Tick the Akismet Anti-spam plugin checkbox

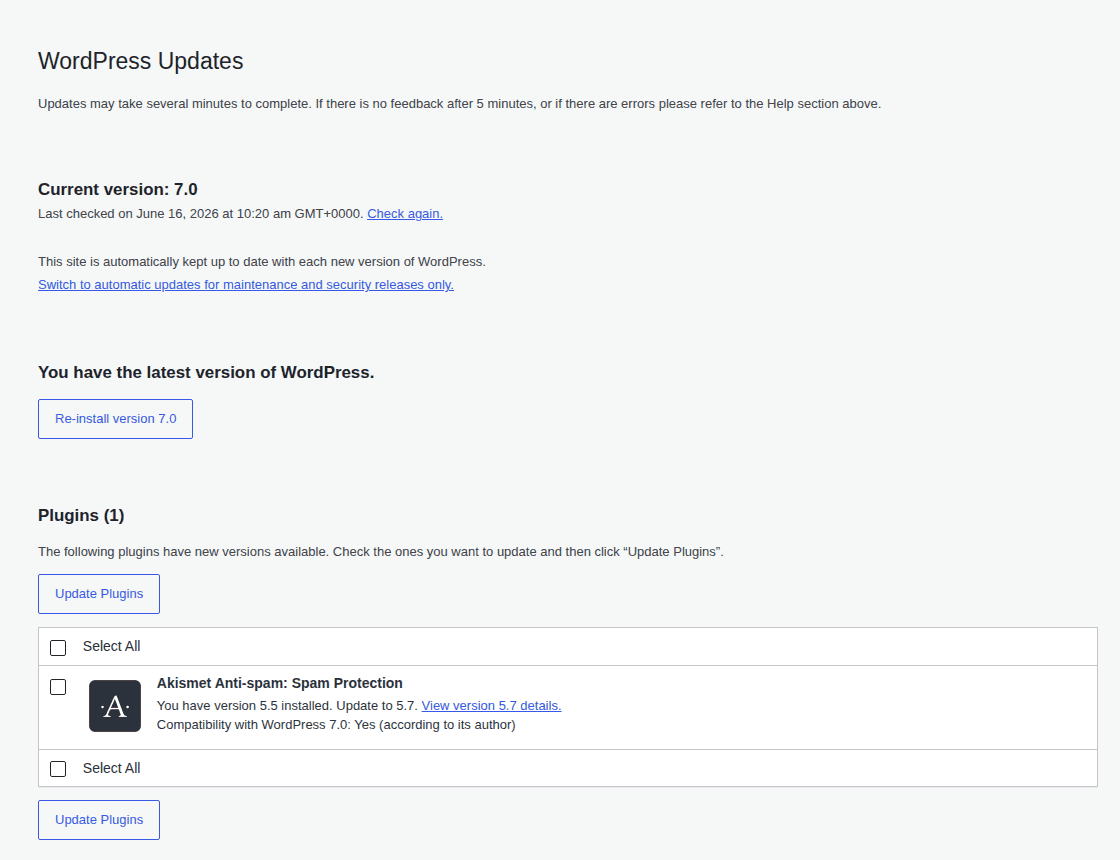[58, 687]
